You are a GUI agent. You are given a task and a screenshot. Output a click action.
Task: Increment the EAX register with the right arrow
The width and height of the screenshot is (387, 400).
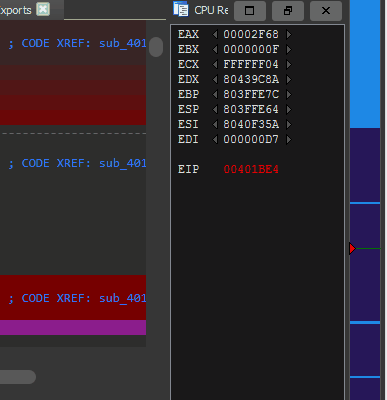(x=289, y=34)
